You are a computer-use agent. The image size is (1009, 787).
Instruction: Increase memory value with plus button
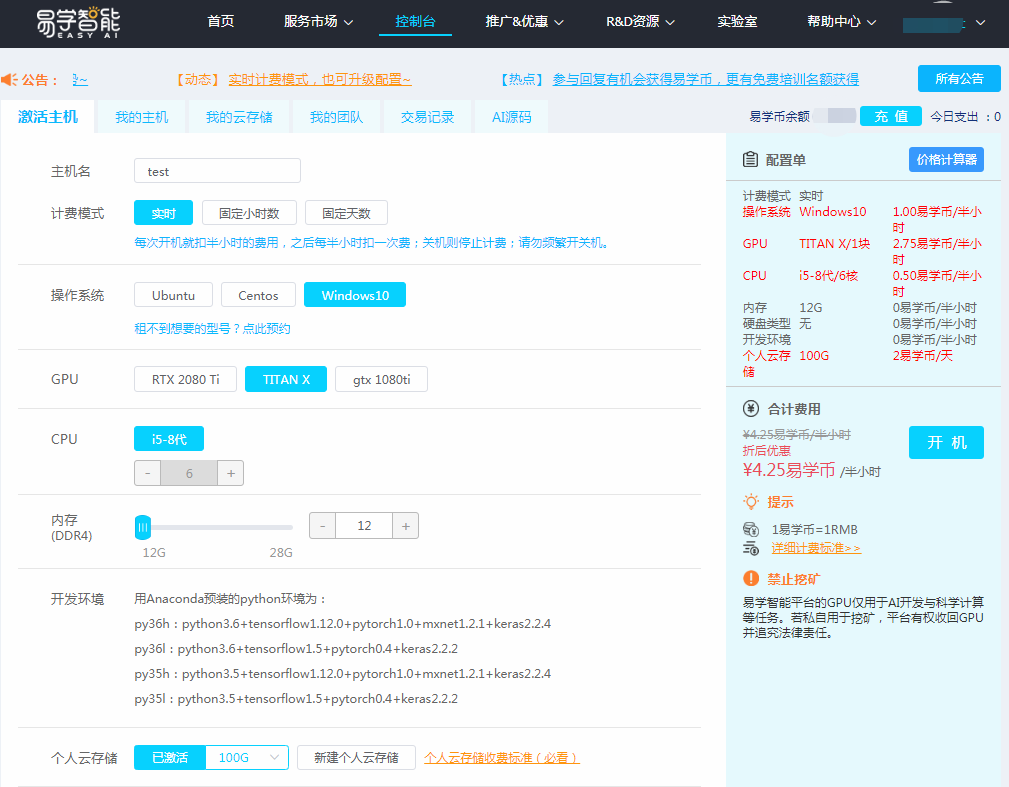click(x=406, y=526)
